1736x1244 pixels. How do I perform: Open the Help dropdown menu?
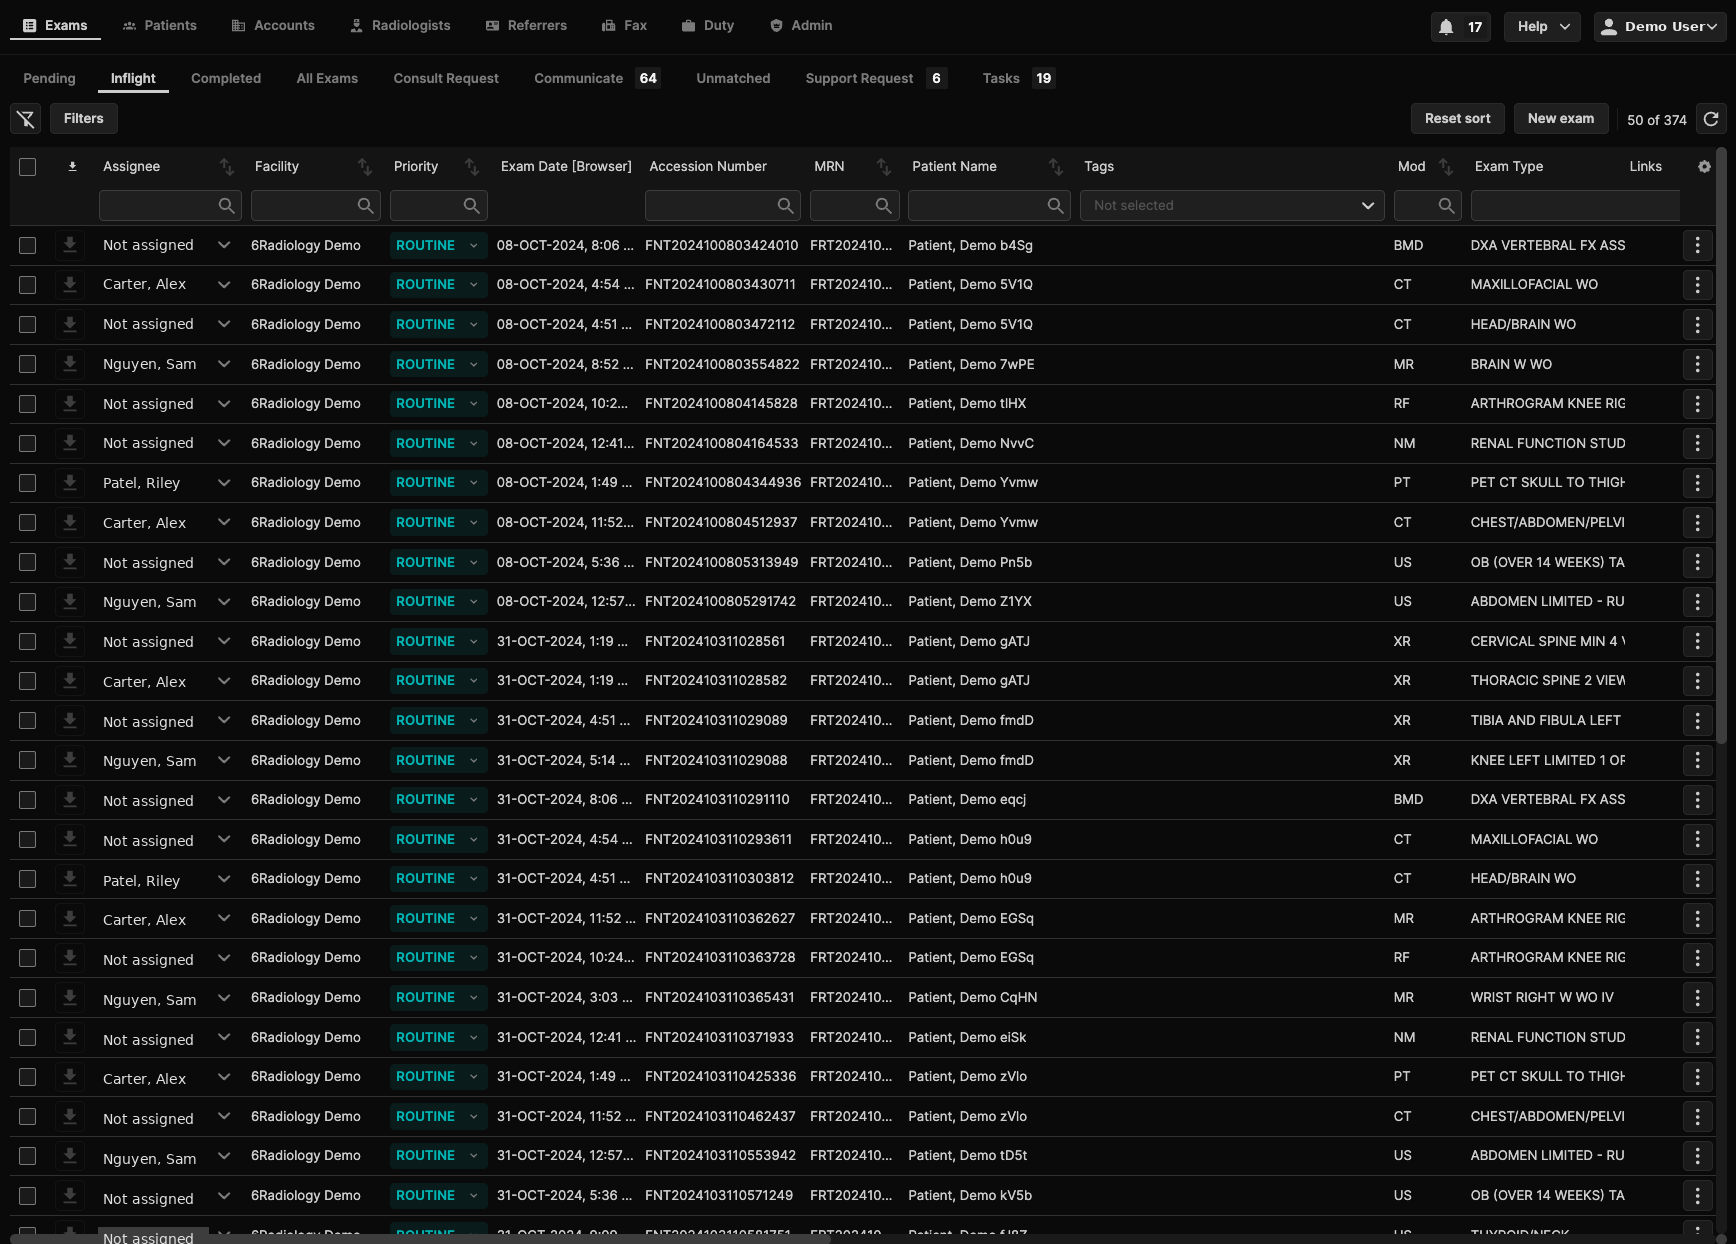(1543, 27)
